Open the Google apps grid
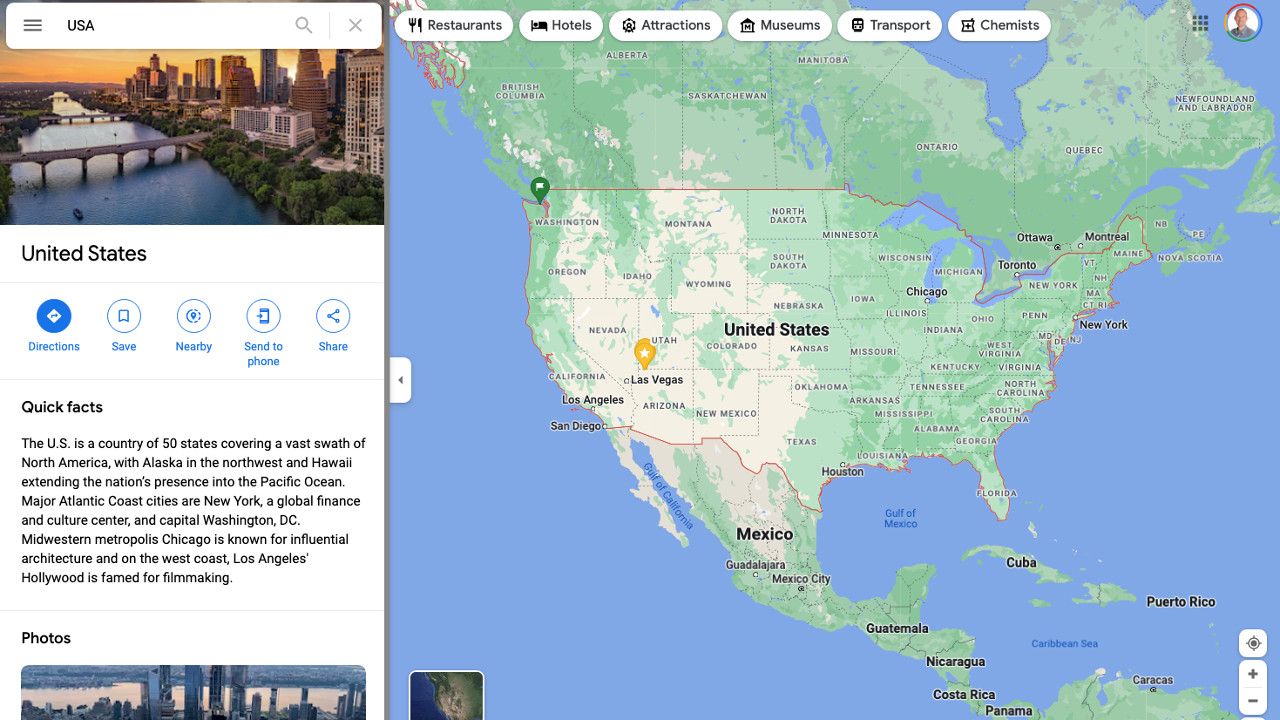The width and height of the screenshot is (1280, 720). 1200,23
